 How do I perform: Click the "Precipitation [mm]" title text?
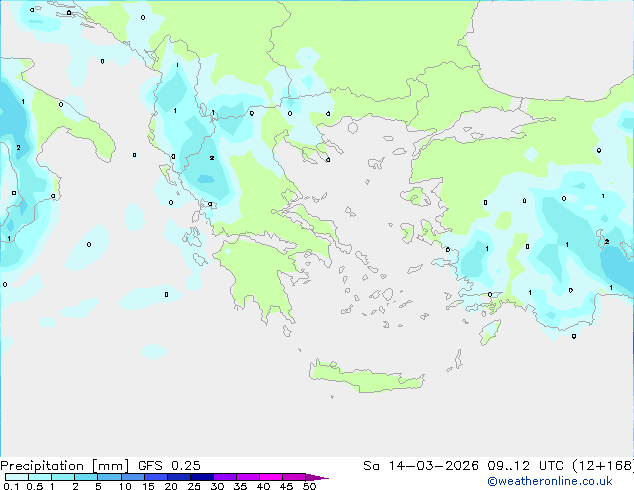(x=65, y=466)
